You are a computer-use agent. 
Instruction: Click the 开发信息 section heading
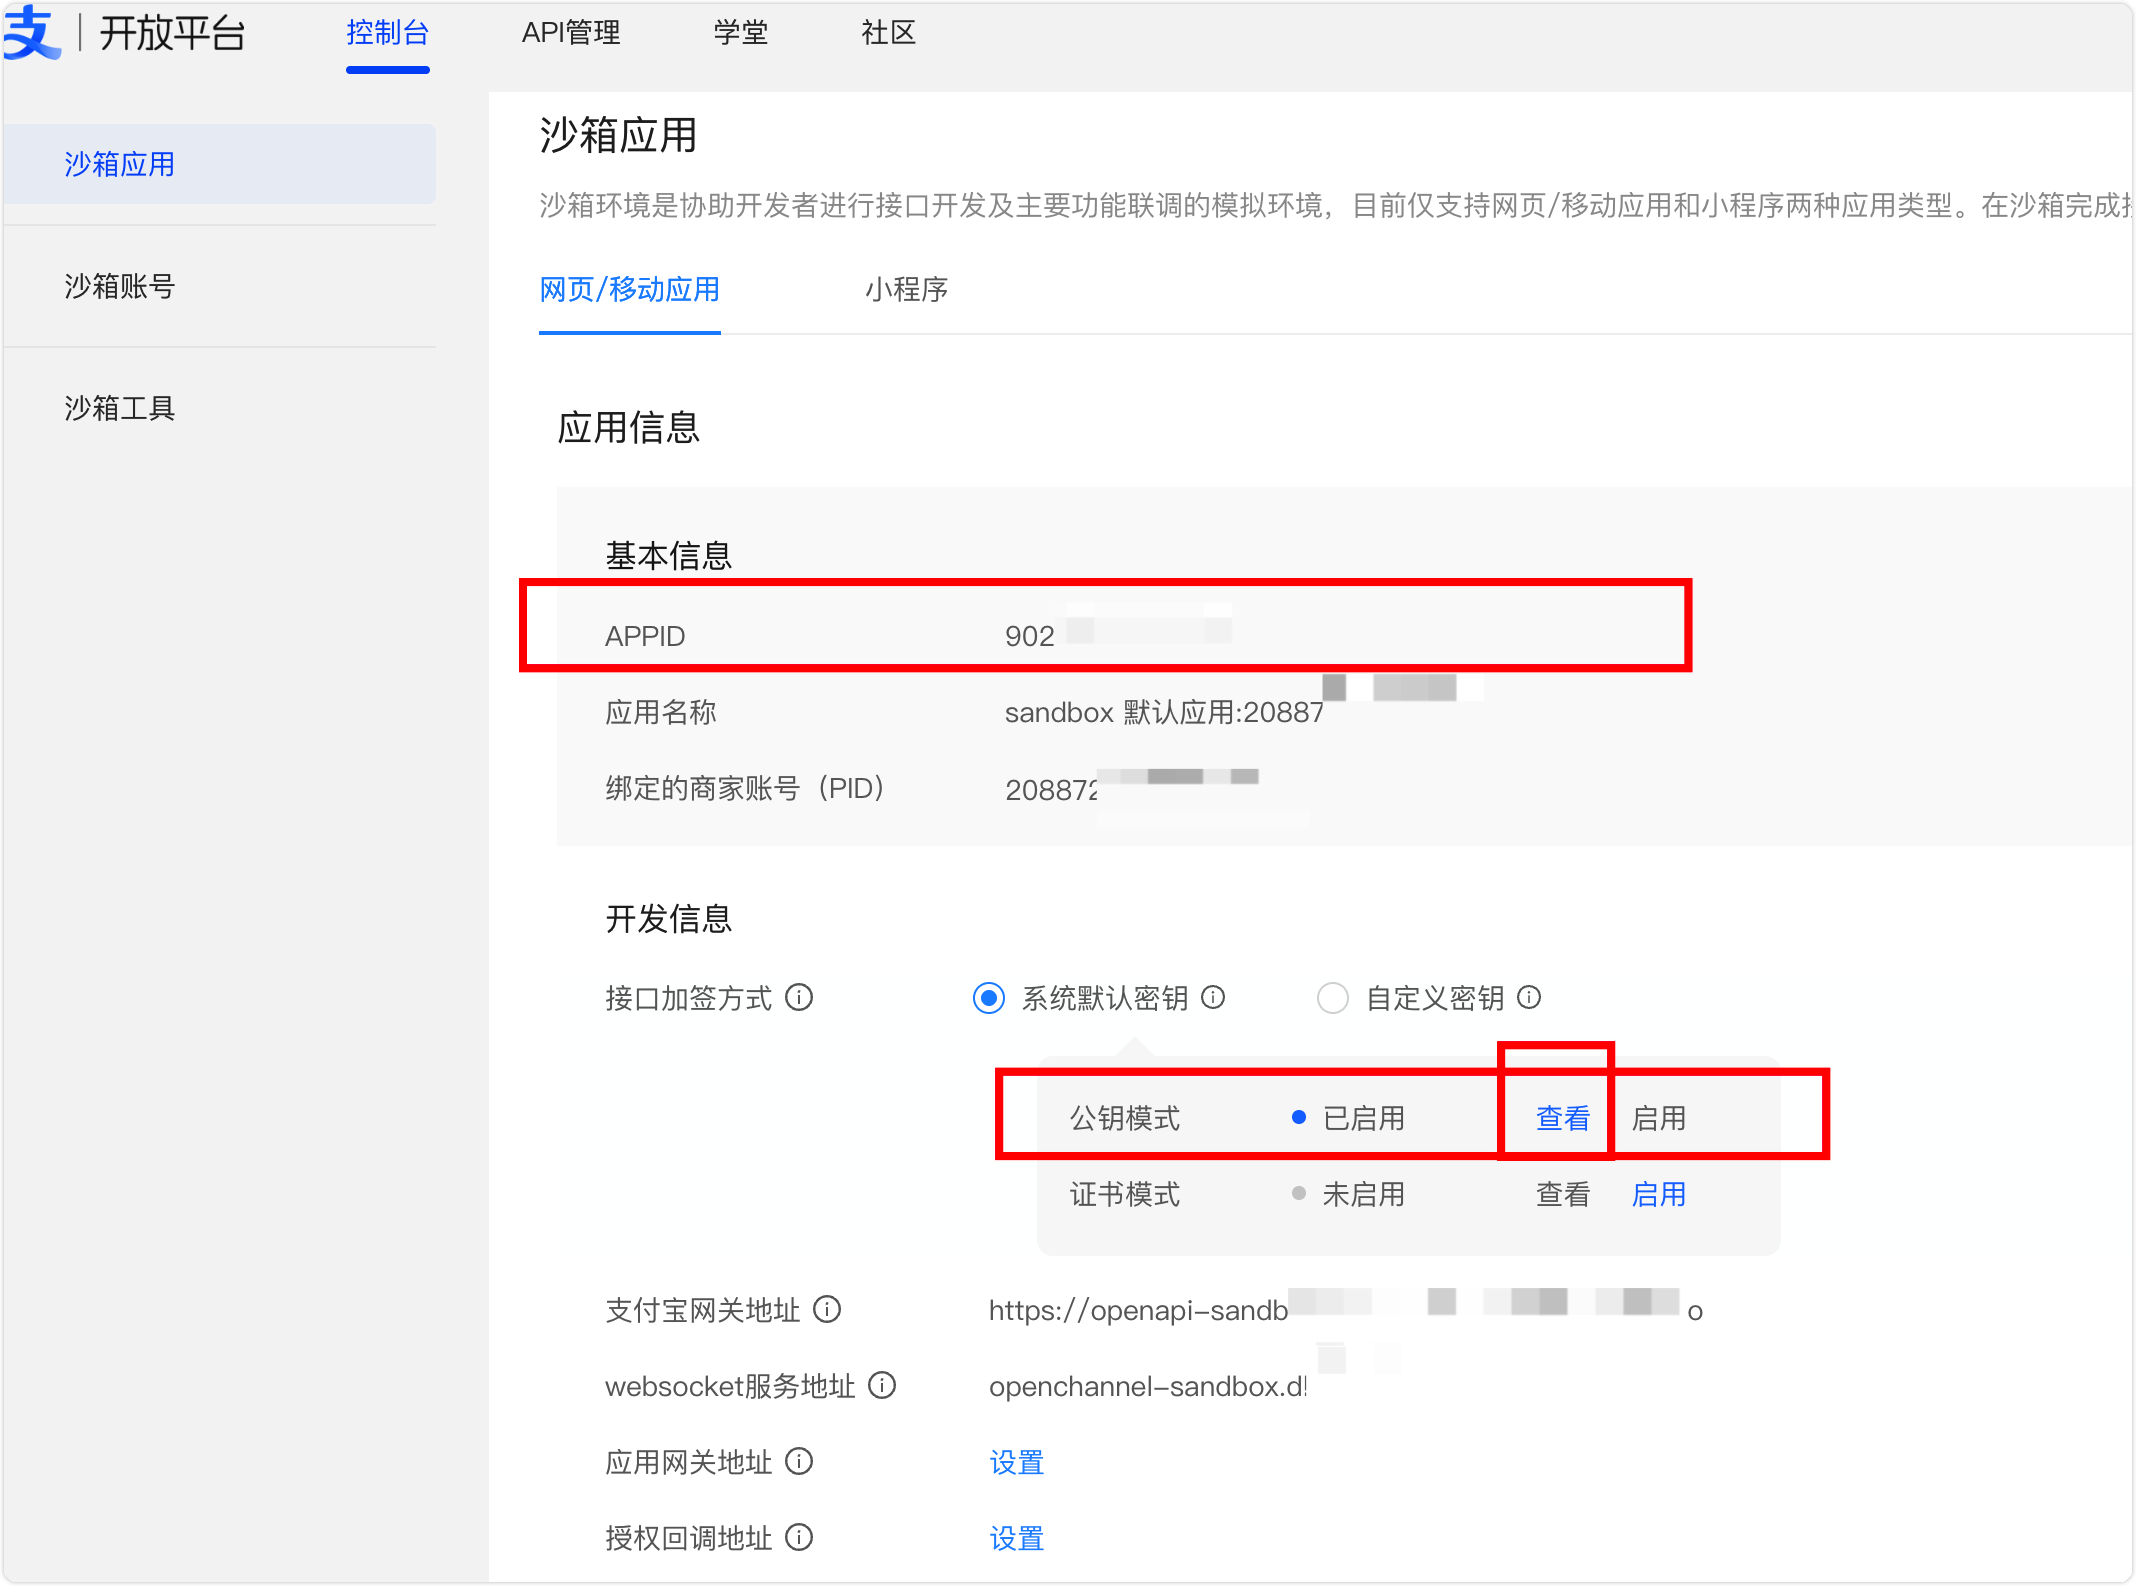(669, 918)
